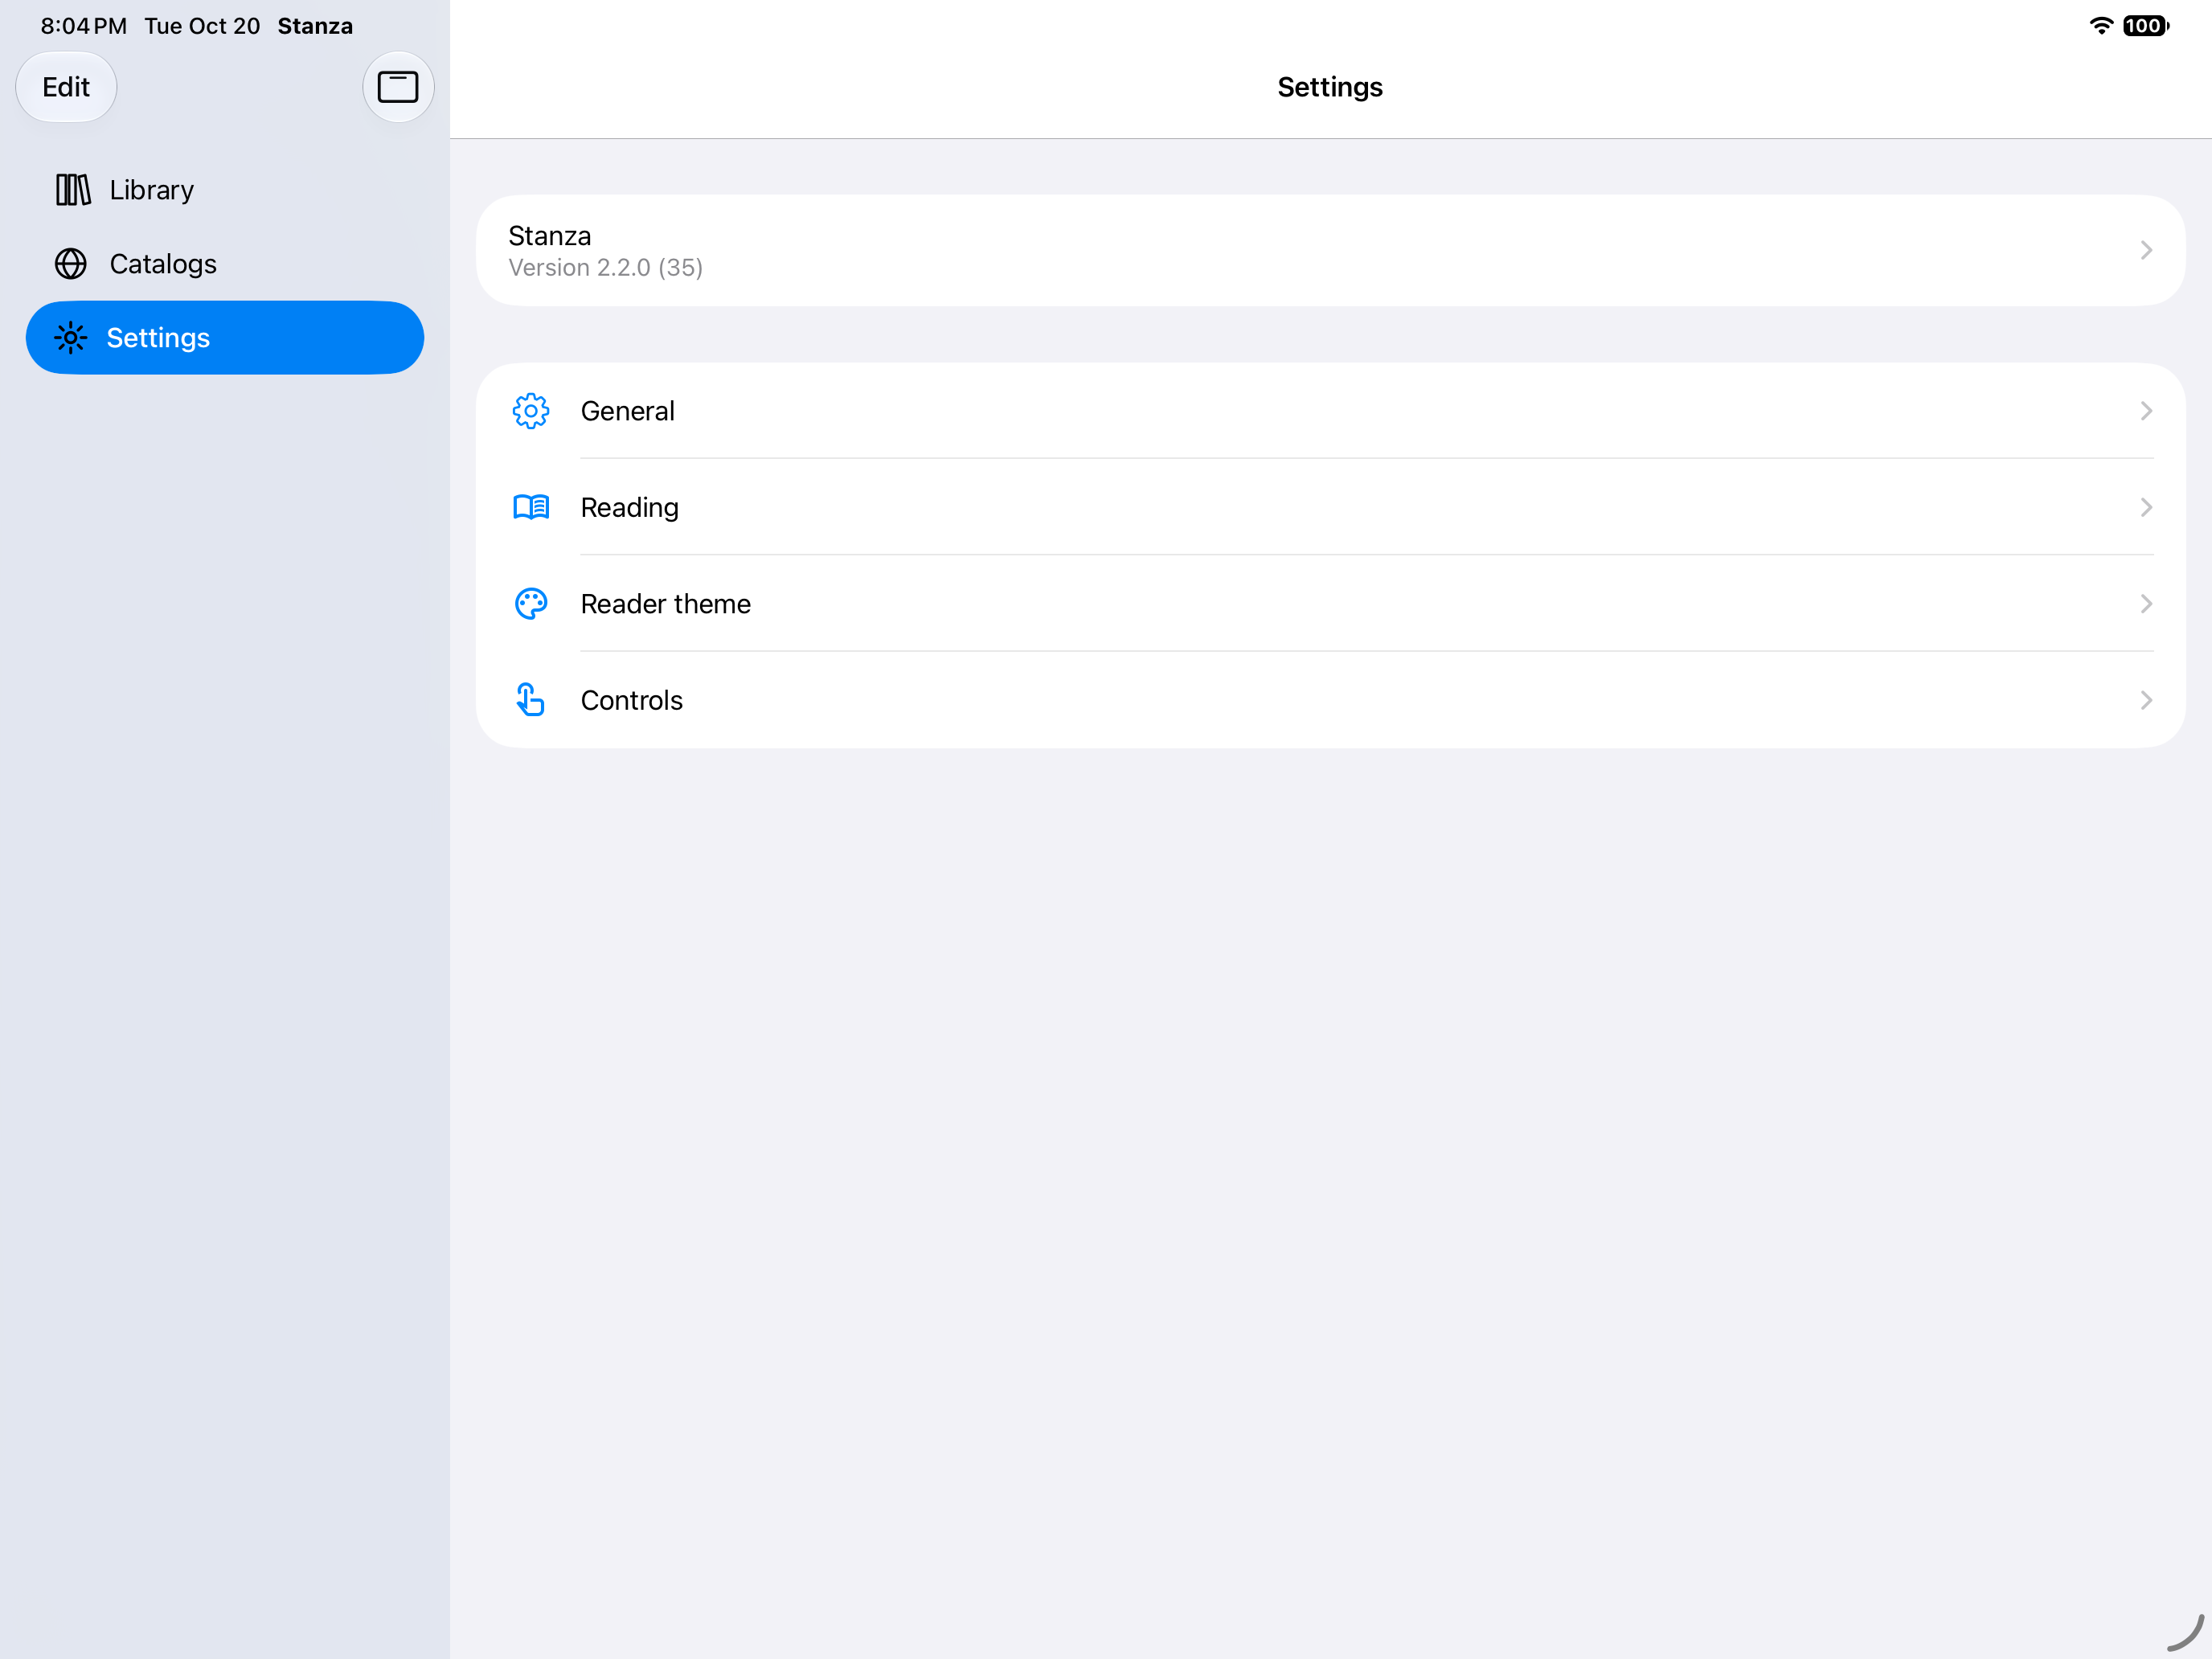
Task: Click the Settings page title
Action: point(1330,87)
